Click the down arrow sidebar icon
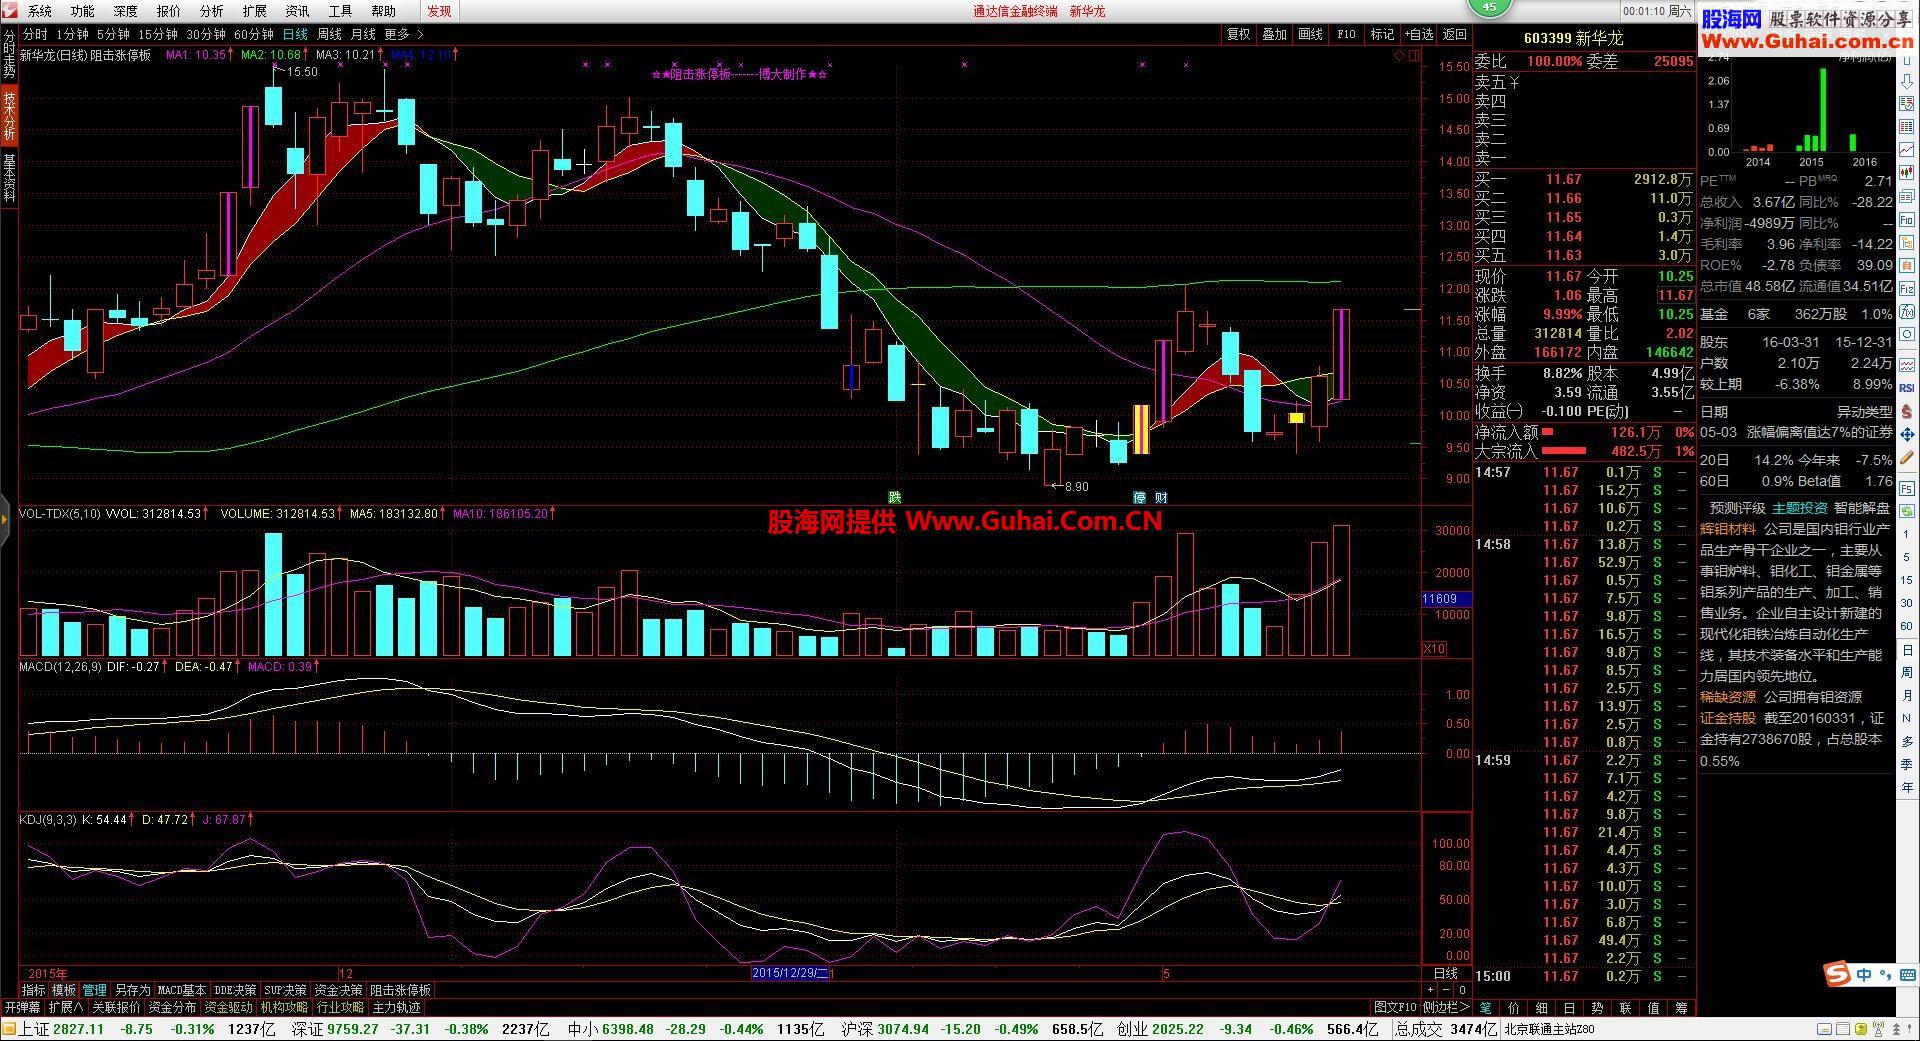 [x=1907, y=82]
